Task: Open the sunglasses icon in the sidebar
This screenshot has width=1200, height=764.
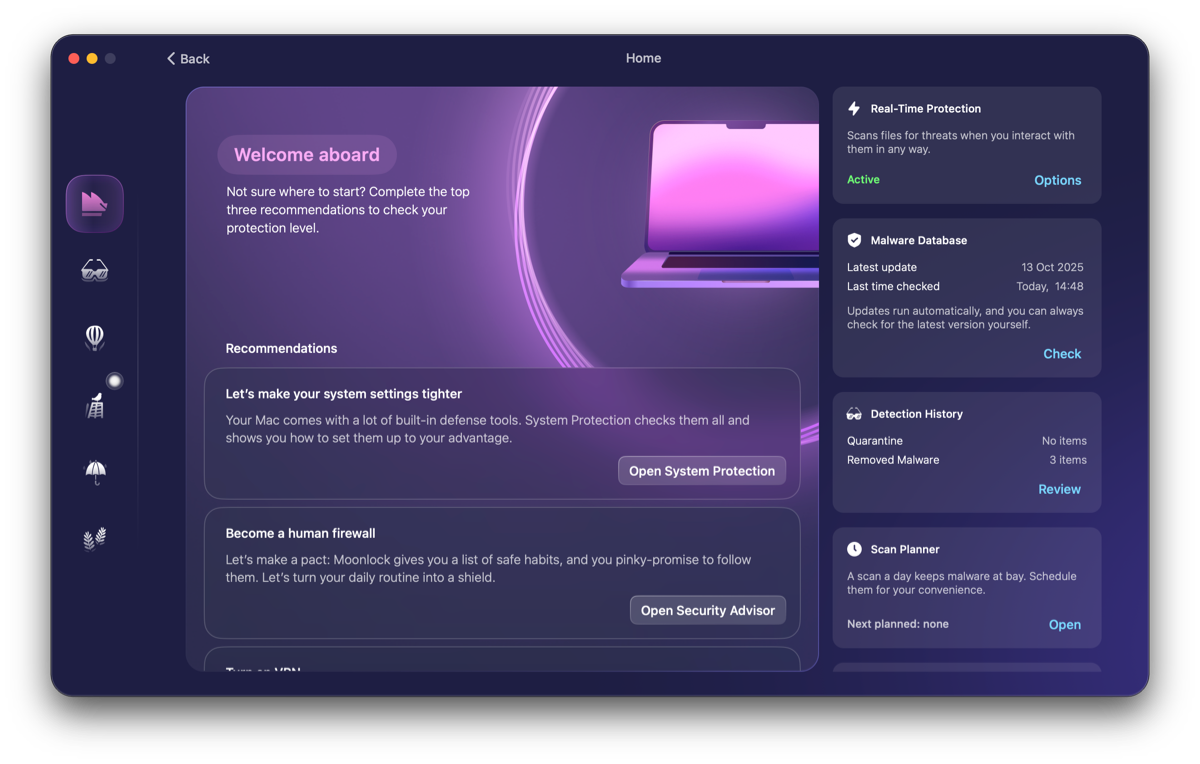Action: tap(95, 270)
